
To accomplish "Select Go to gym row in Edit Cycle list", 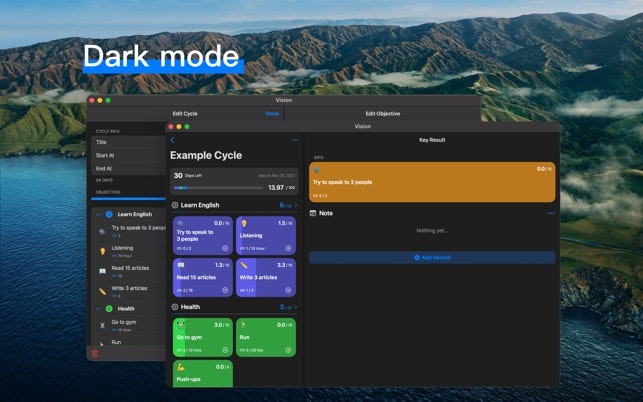I will click(129, 325).
